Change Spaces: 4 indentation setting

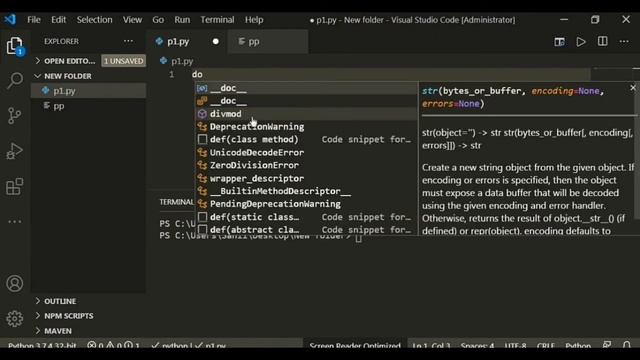[x=477, y=346]
